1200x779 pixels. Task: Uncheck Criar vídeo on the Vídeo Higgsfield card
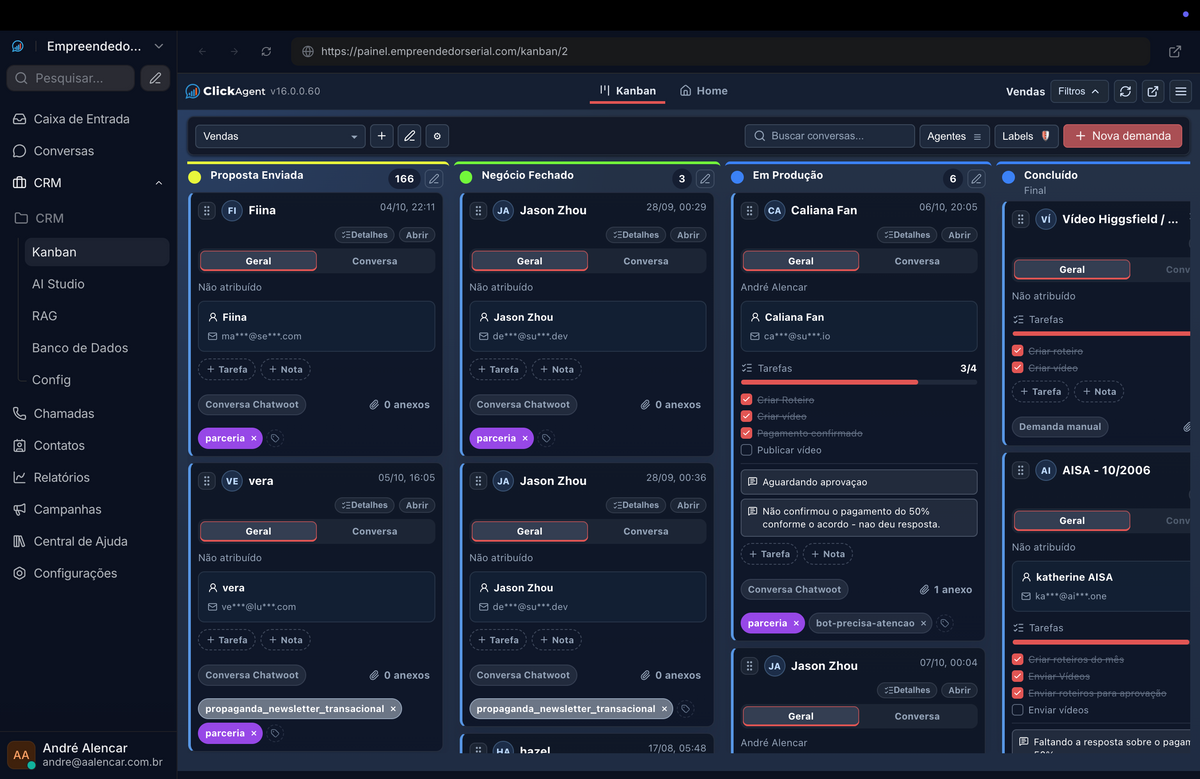tap(1017, 368)
